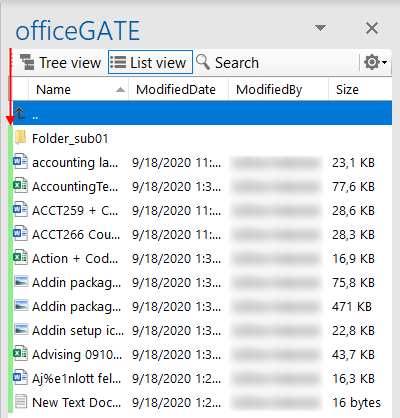Sort by the ModifiedDate column
Viewport: 400px width, 418px height.
[x=178, y=89]
